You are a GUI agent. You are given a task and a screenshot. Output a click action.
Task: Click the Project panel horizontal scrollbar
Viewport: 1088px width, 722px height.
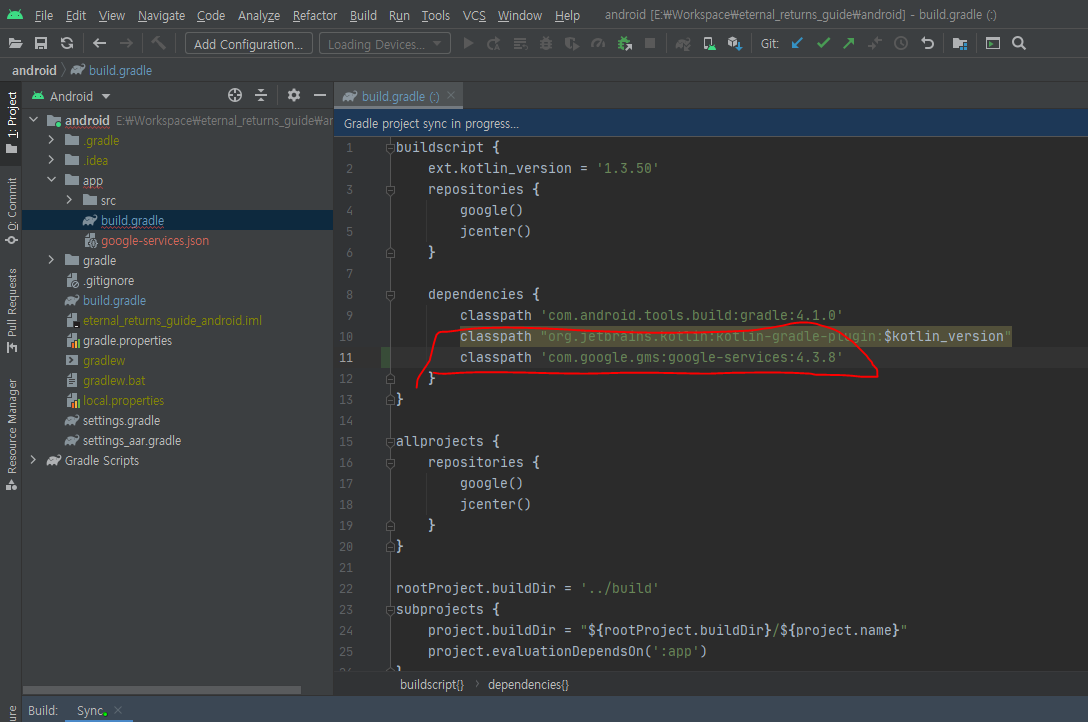pos(162,690)
